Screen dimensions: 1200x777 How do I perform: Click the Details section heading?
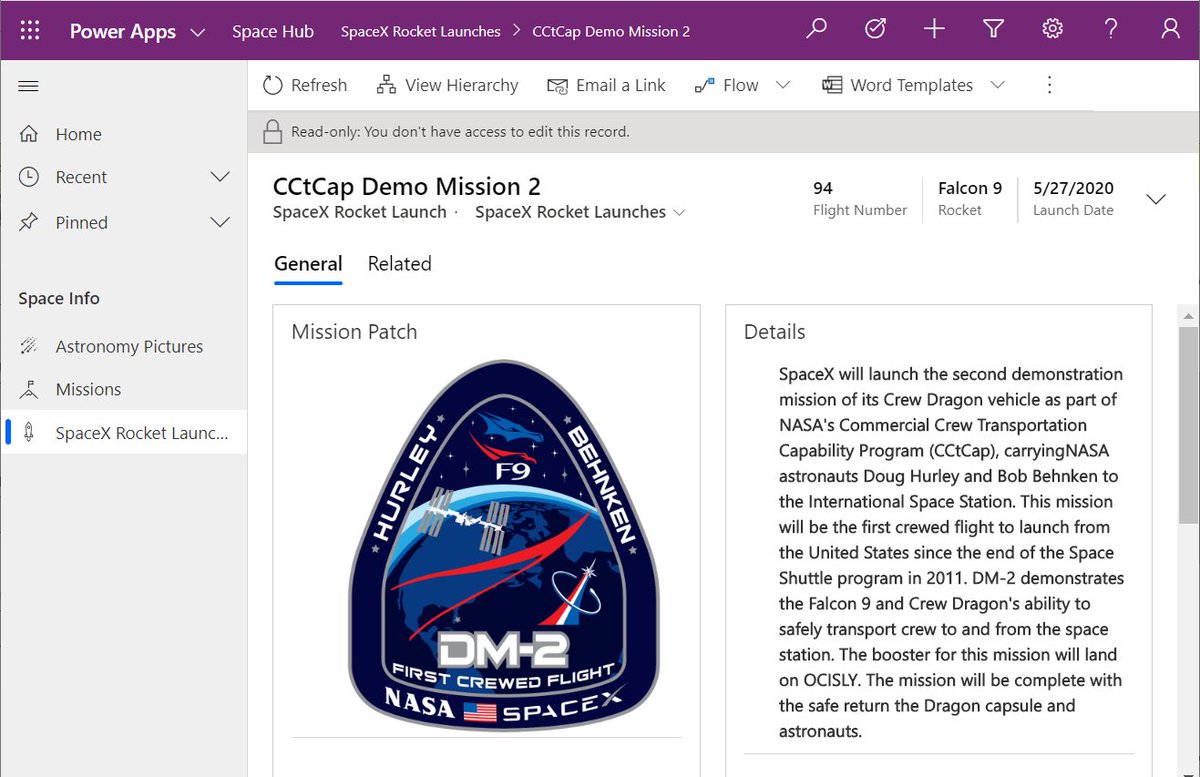[775, 332]
